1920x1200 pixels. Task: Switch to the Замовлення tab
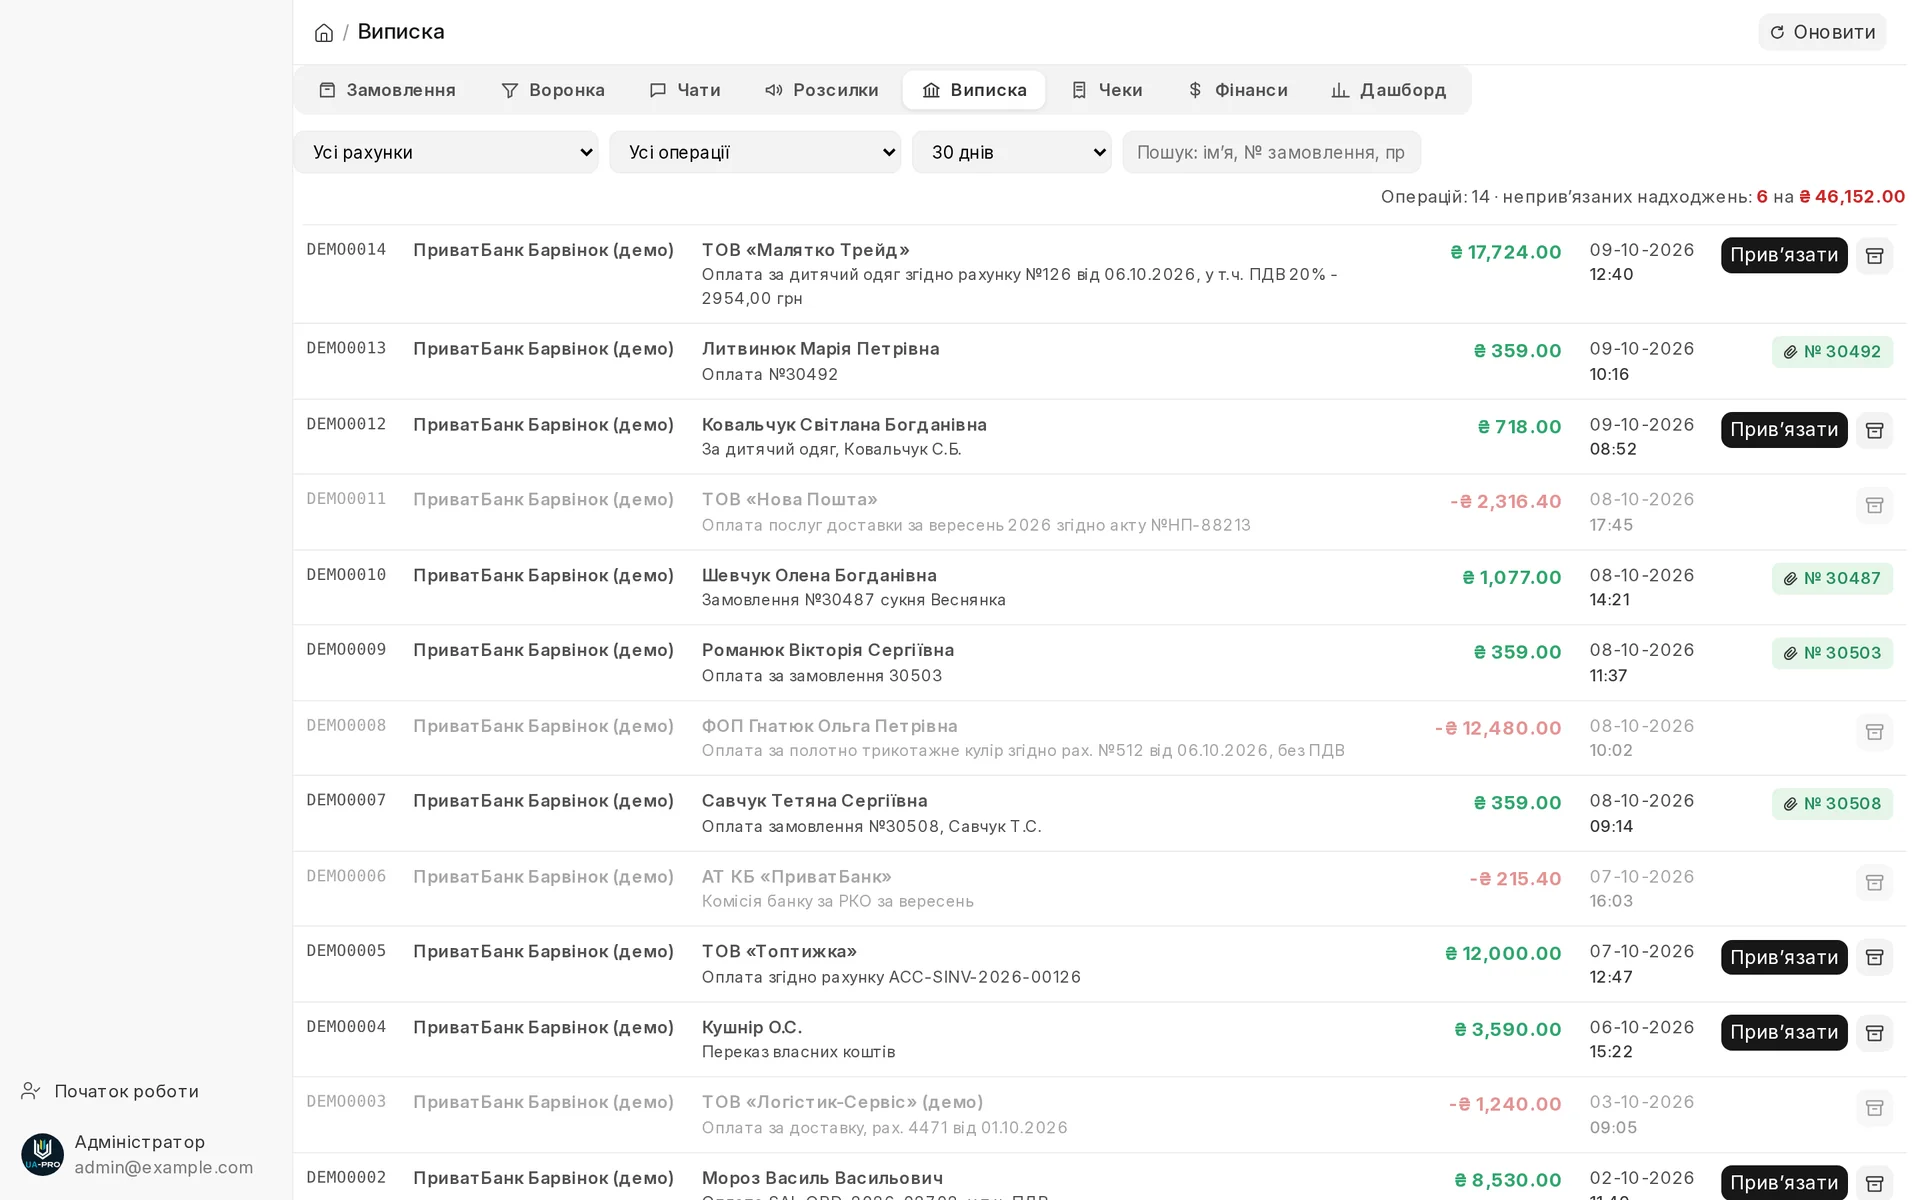pyautogui.click(x=387, y=90)
